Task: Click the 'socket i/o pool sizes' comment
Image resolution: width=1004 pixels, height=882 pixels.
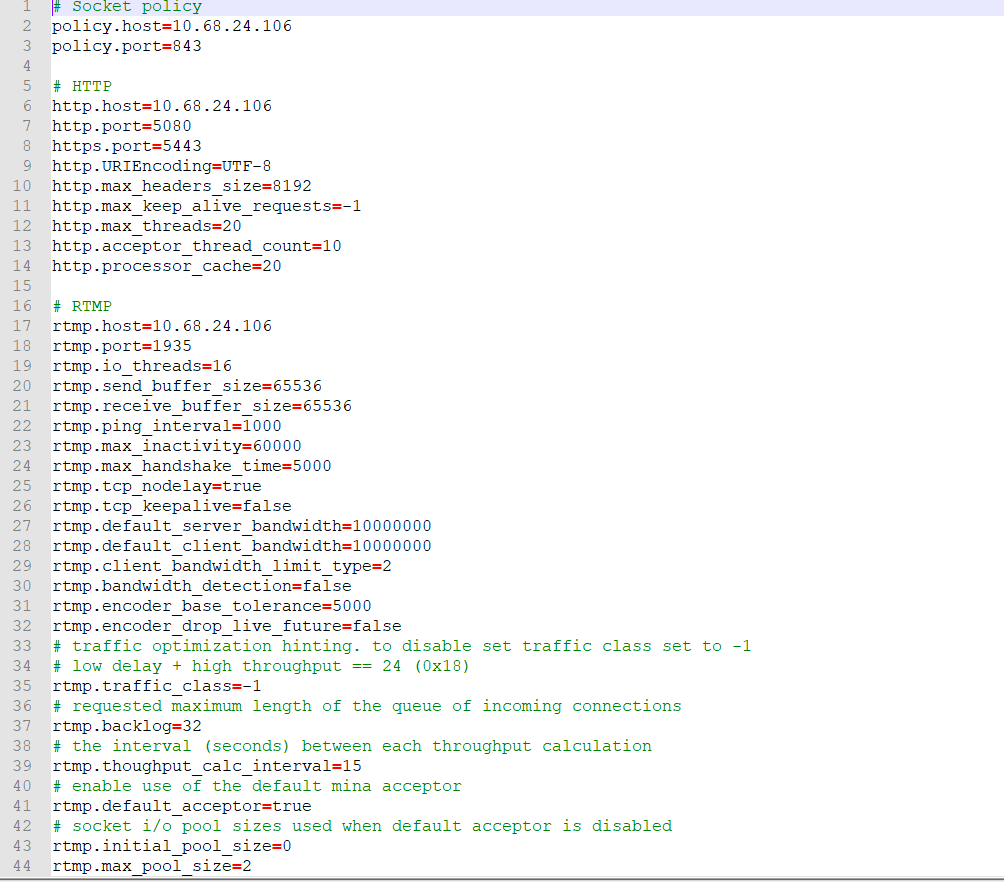Action: [362, 827]
